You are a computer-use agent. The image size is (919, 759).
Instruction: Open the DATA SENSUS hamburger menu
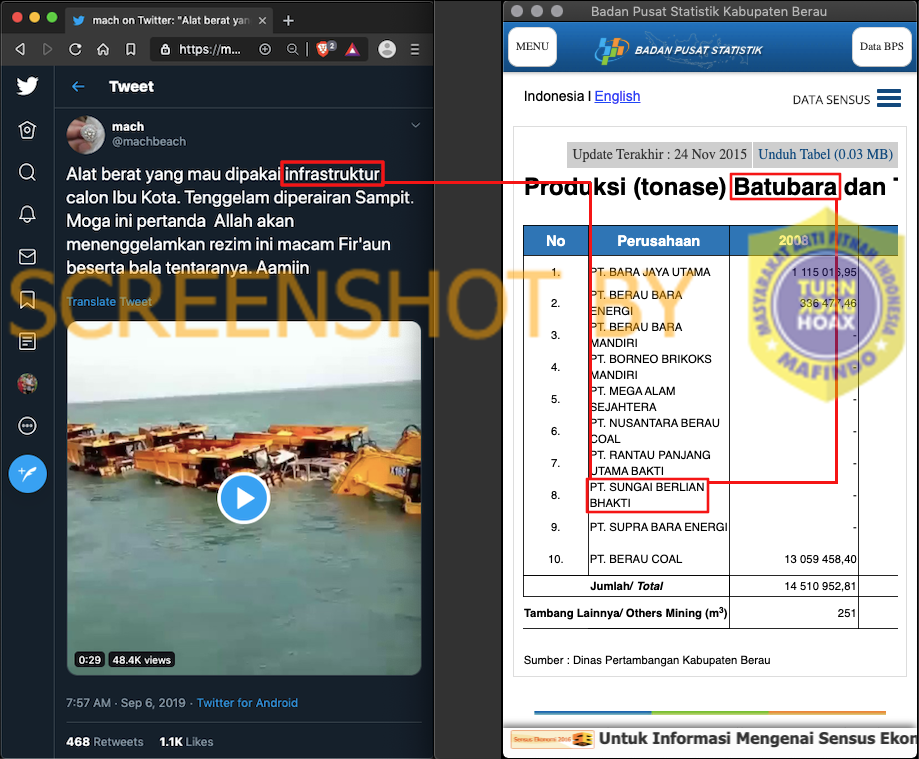(x=889, y=98)
